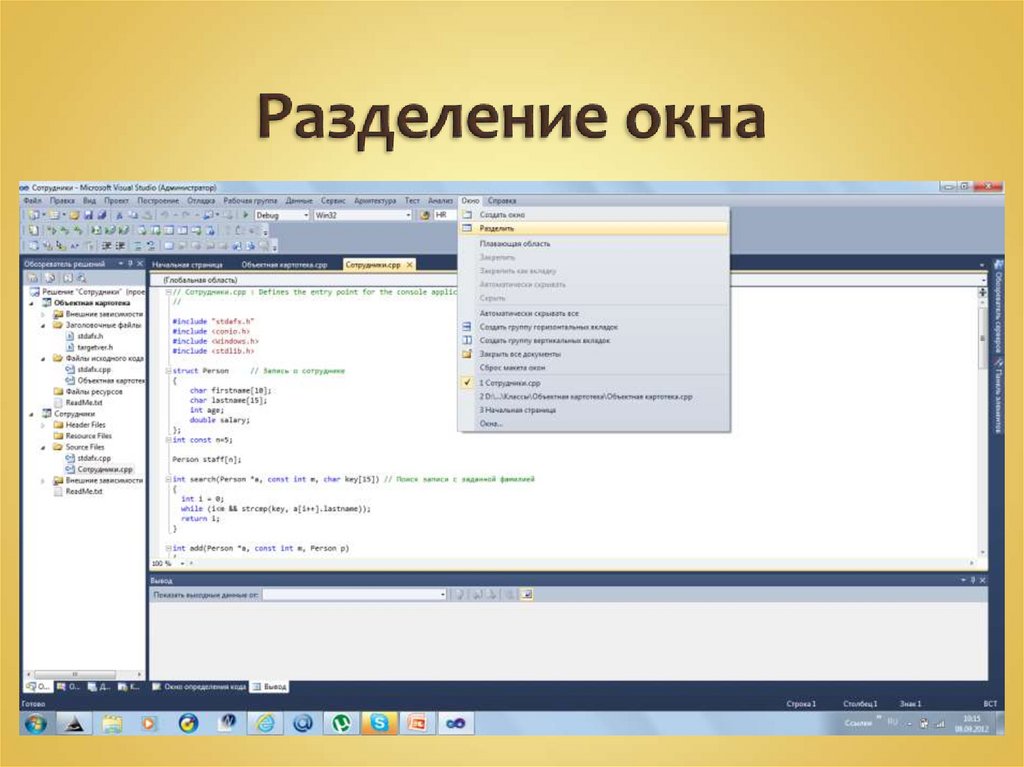Choose 'Создать окно' in the Окно menu
Screen dimensions: 1024x767
(x=594, y=215)
